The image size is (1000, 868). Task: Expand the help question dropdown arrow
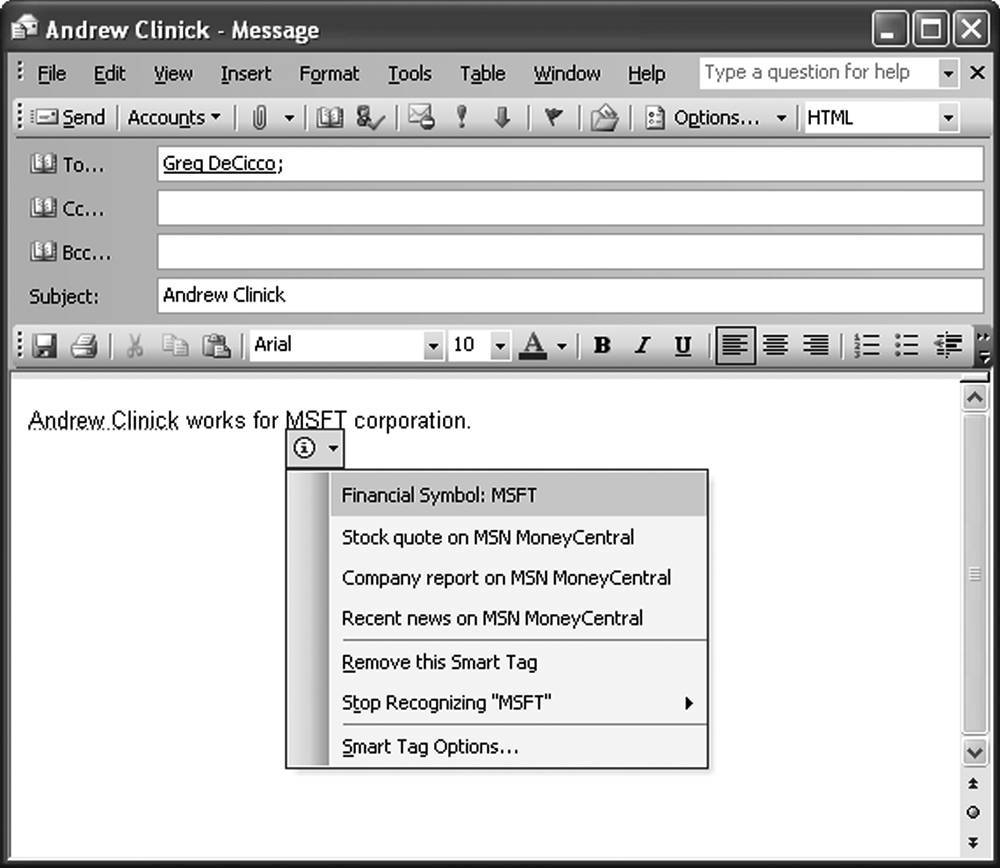(x=949, y=73)
